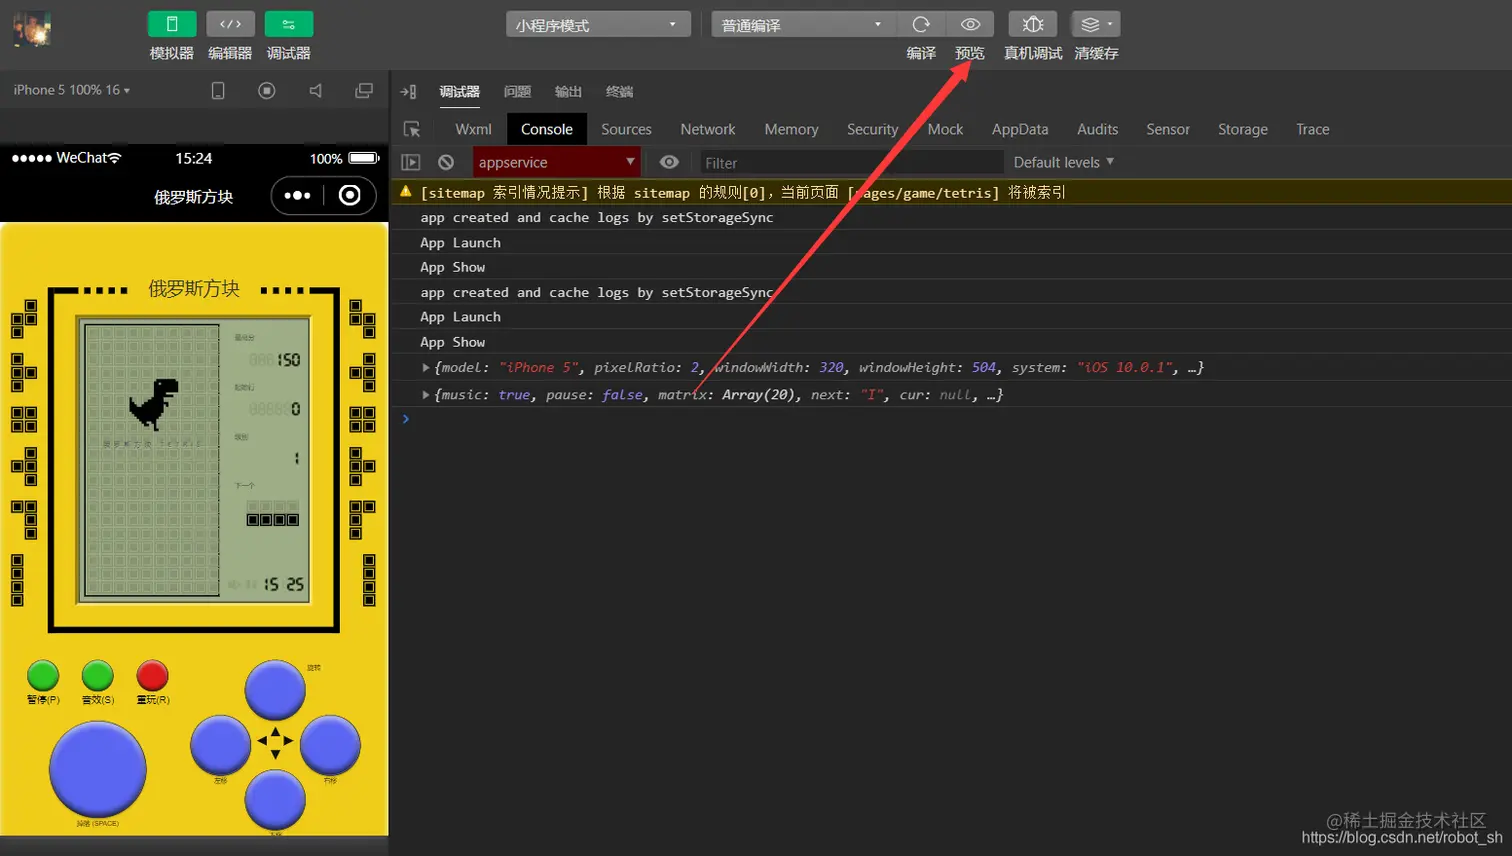Click the 俄罗斯方块 navigation bar title
This screenshot has width=1512, height=856.
pos(193,197)
